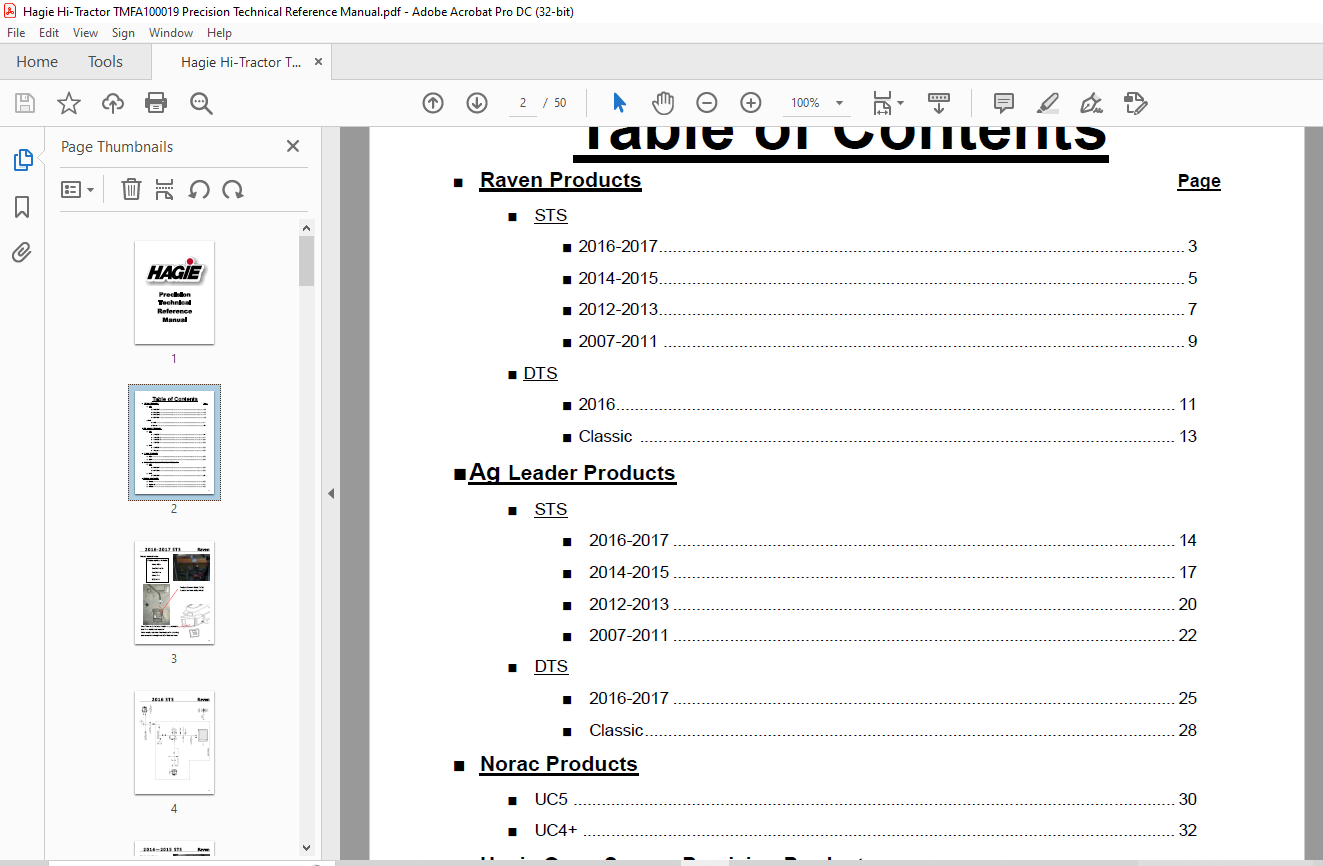1323x866 pixels.
Task: Open the Help menu
Action: [219, 33]
